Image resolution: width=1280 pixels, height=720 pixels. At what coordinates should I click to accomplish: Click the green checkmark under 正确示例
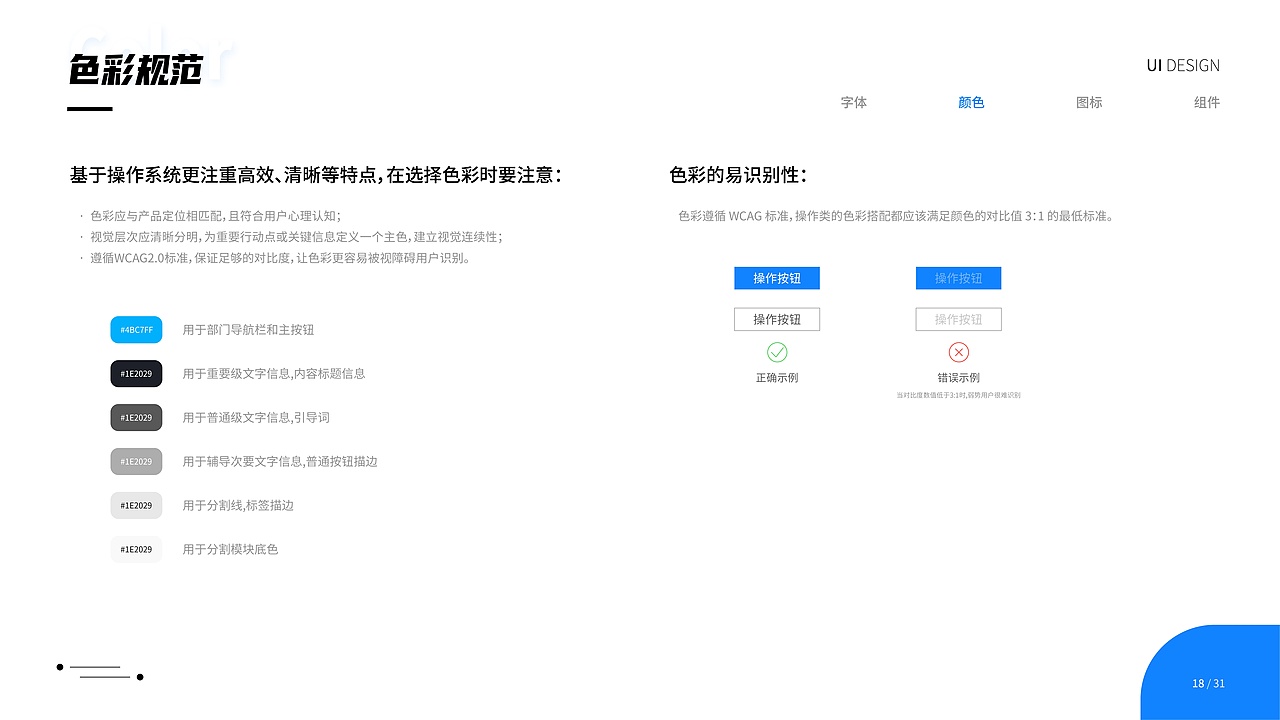pos(777,352)
